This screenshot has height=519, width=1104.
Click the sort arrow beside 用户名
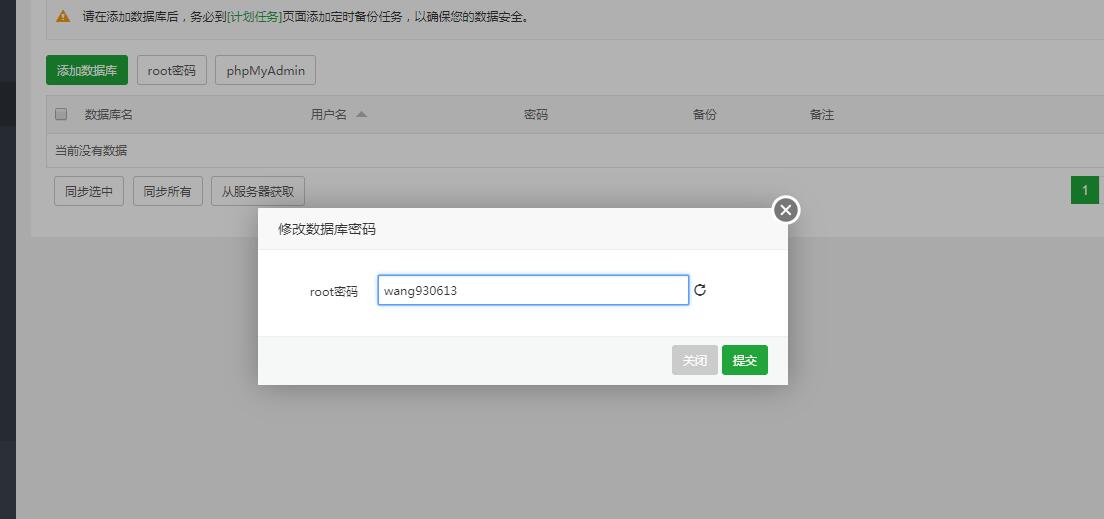361,114
